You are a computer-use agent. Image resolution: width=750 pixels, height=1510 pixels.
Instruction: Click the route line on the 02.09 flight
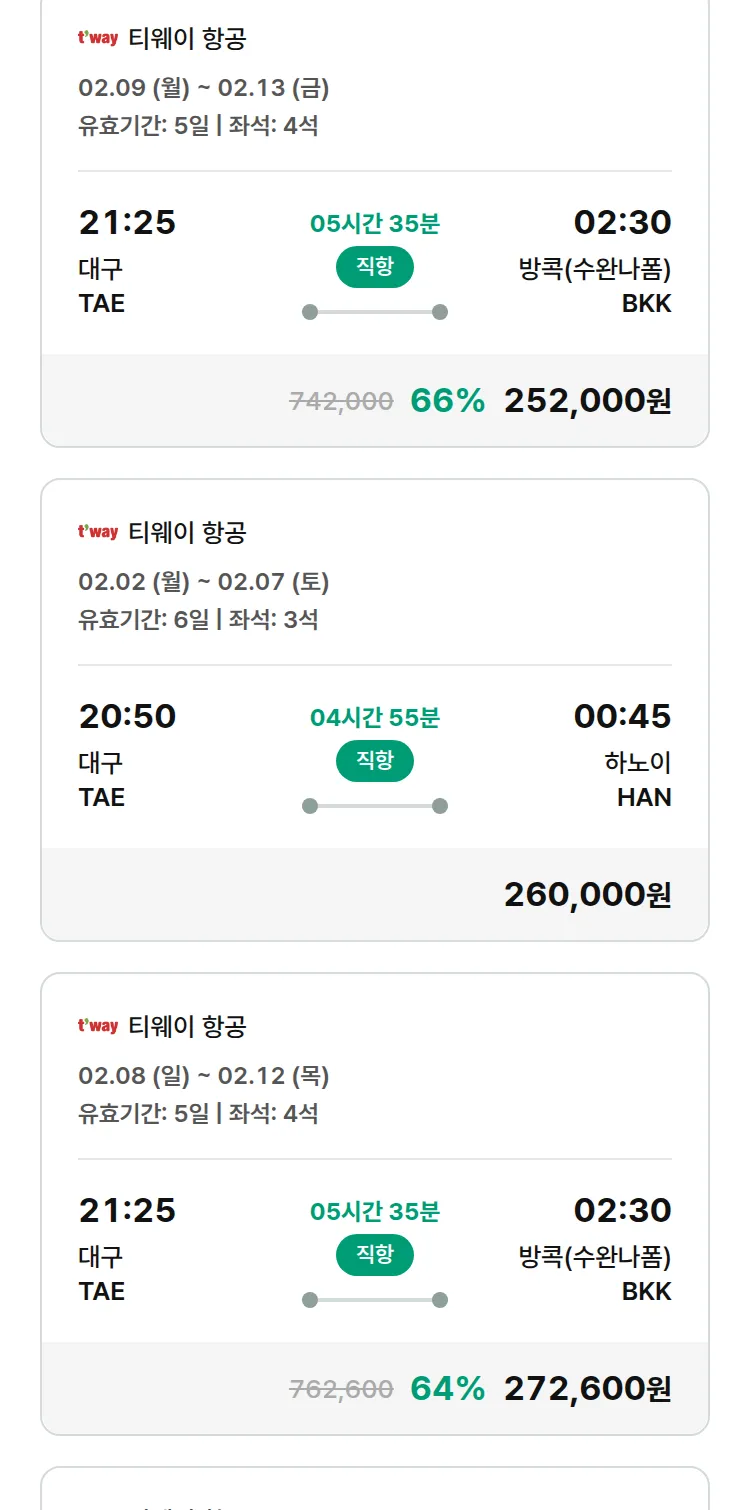click(x=375, y=312)
